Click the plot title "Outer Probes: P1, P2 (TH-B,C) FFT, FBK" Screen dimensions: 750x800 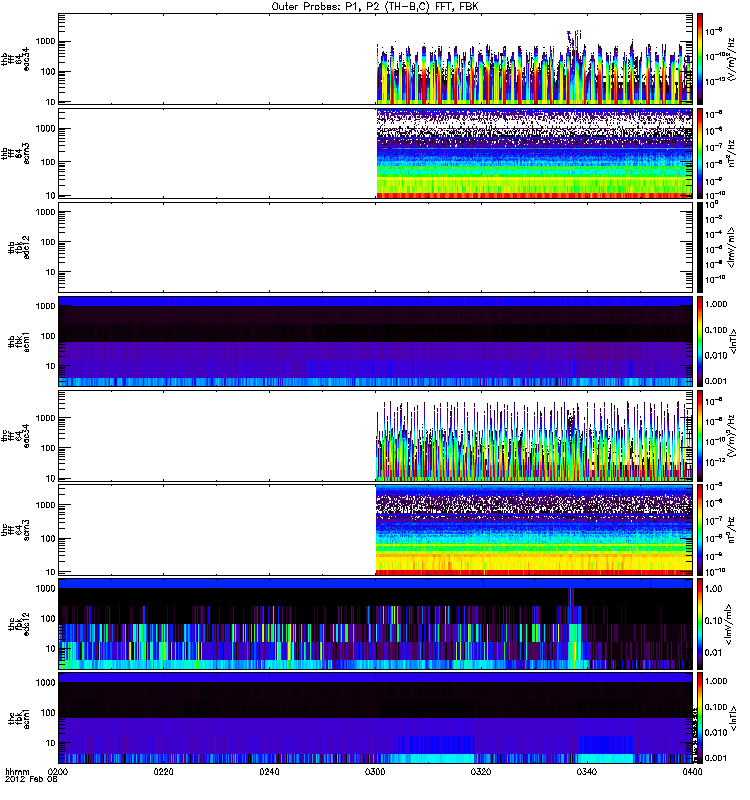click(375, 7)
